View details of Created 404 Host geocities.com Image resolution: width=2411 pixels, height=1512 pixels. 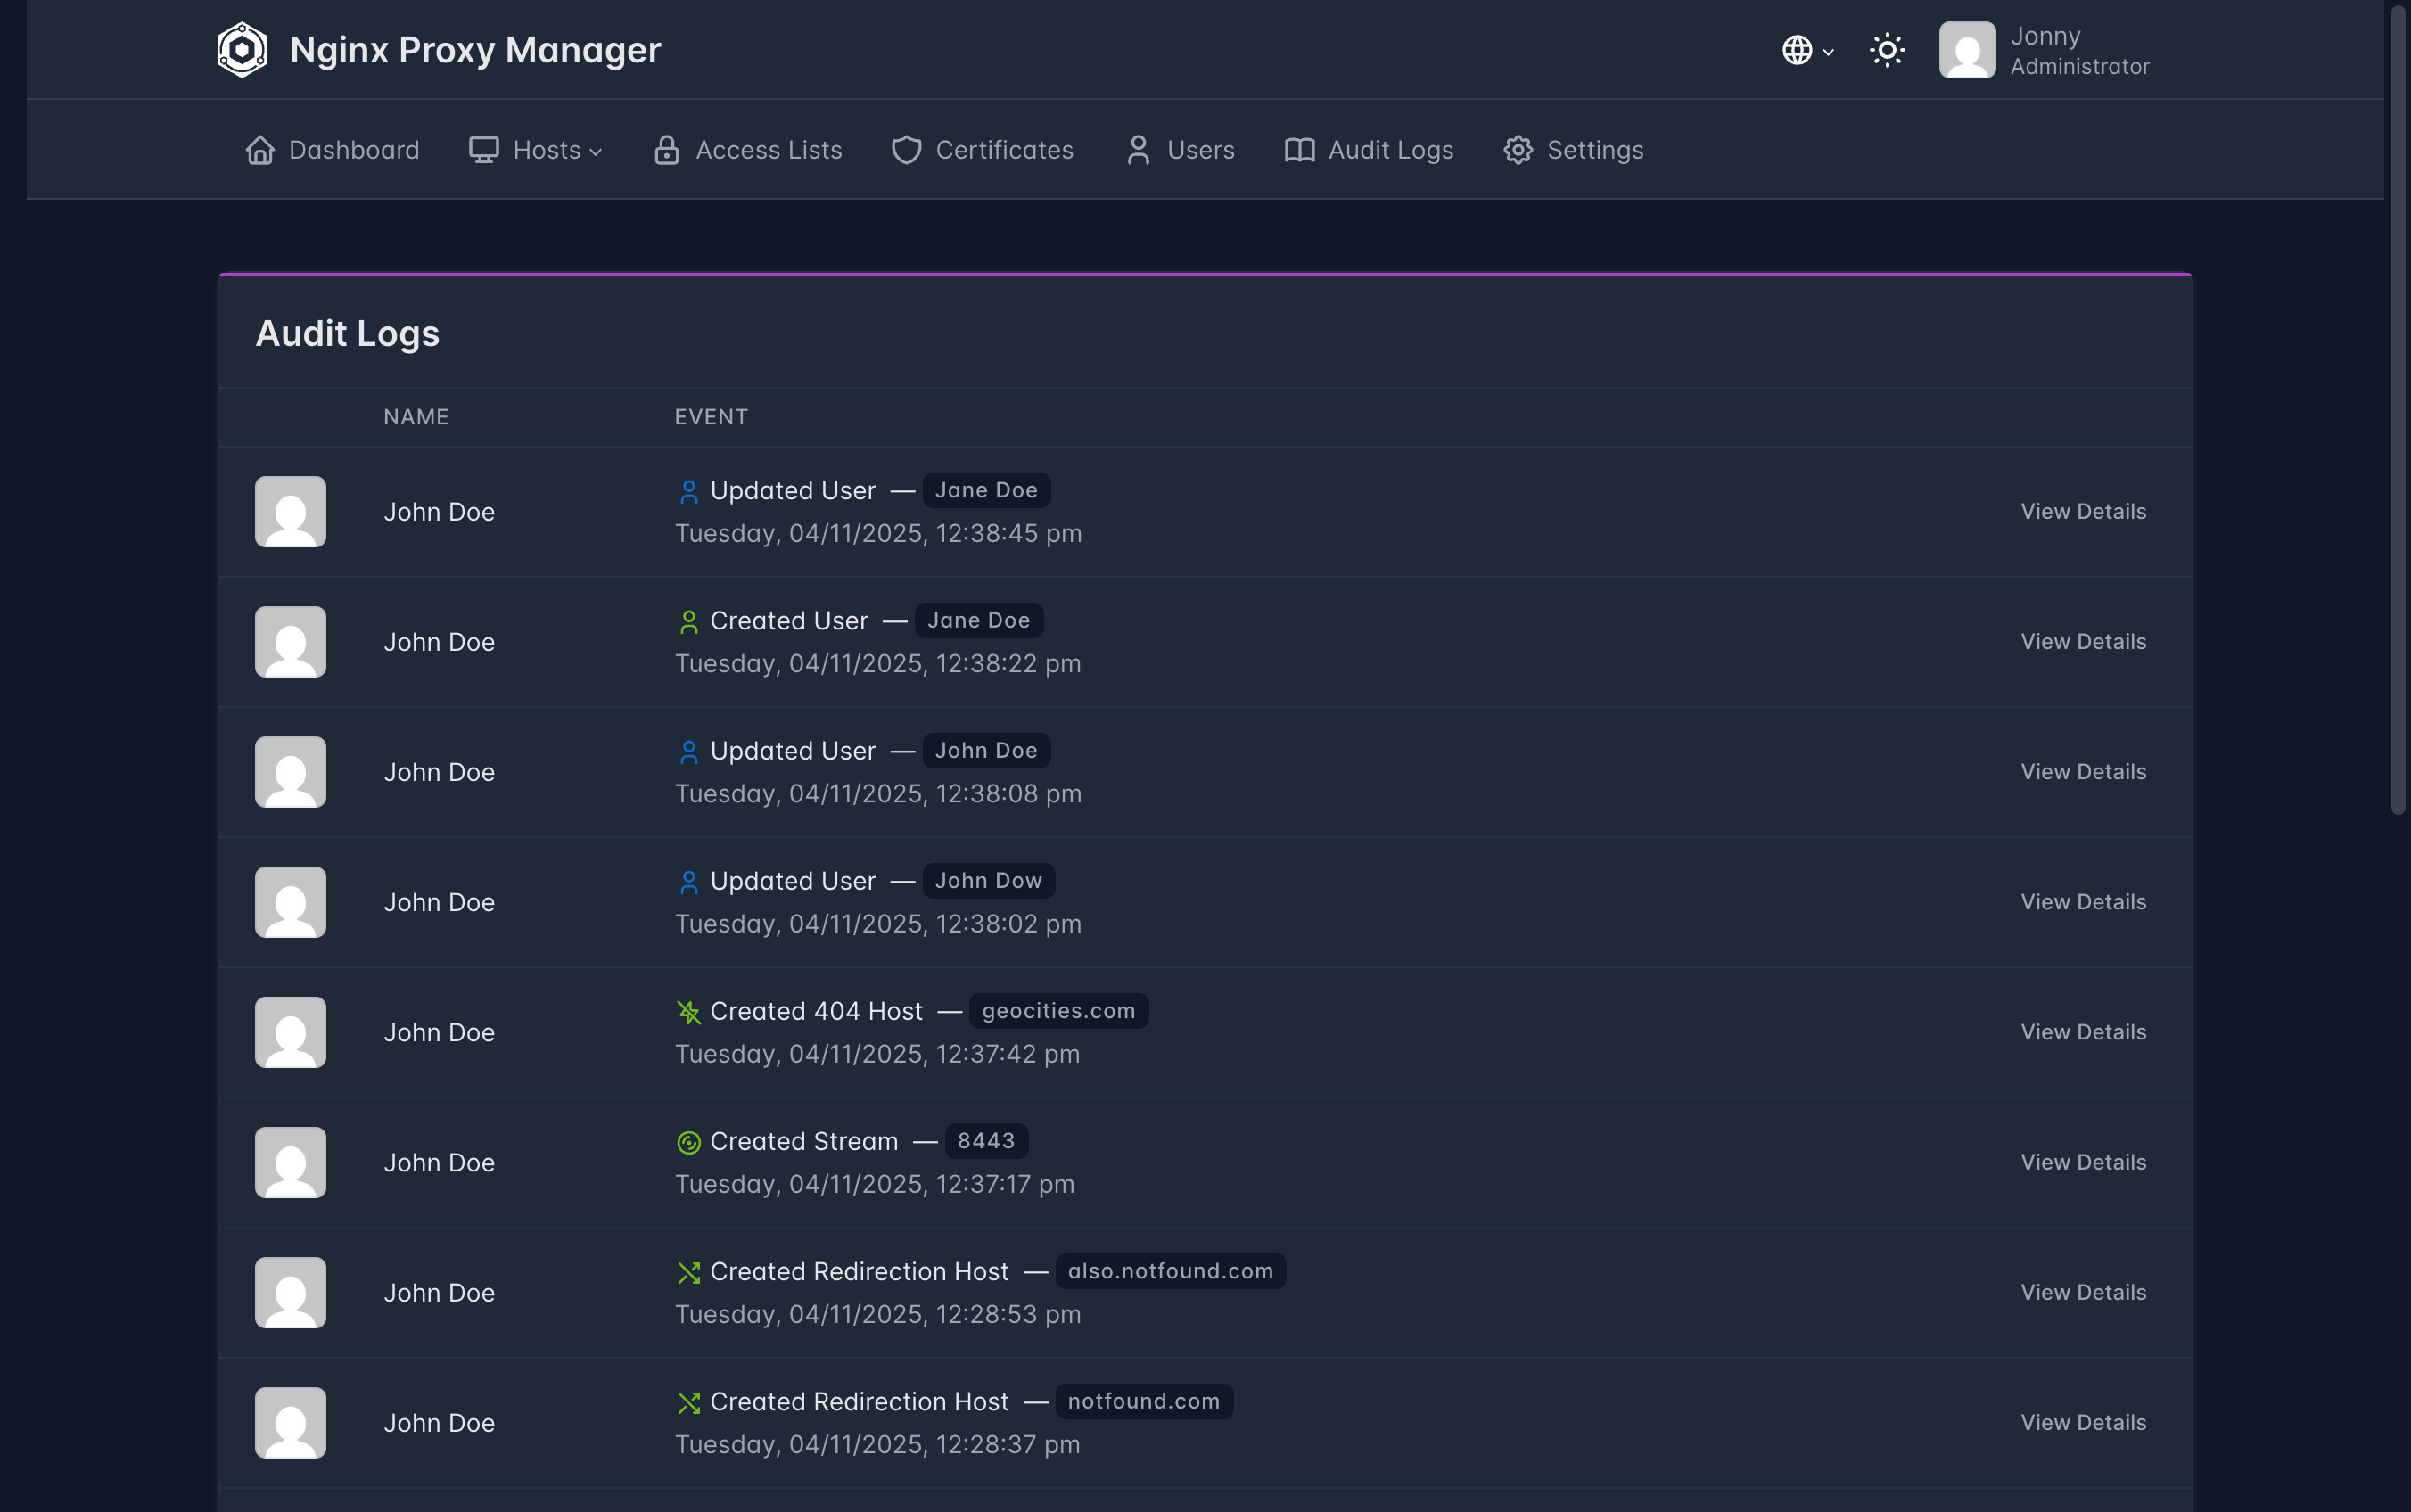[2082, 1032]
